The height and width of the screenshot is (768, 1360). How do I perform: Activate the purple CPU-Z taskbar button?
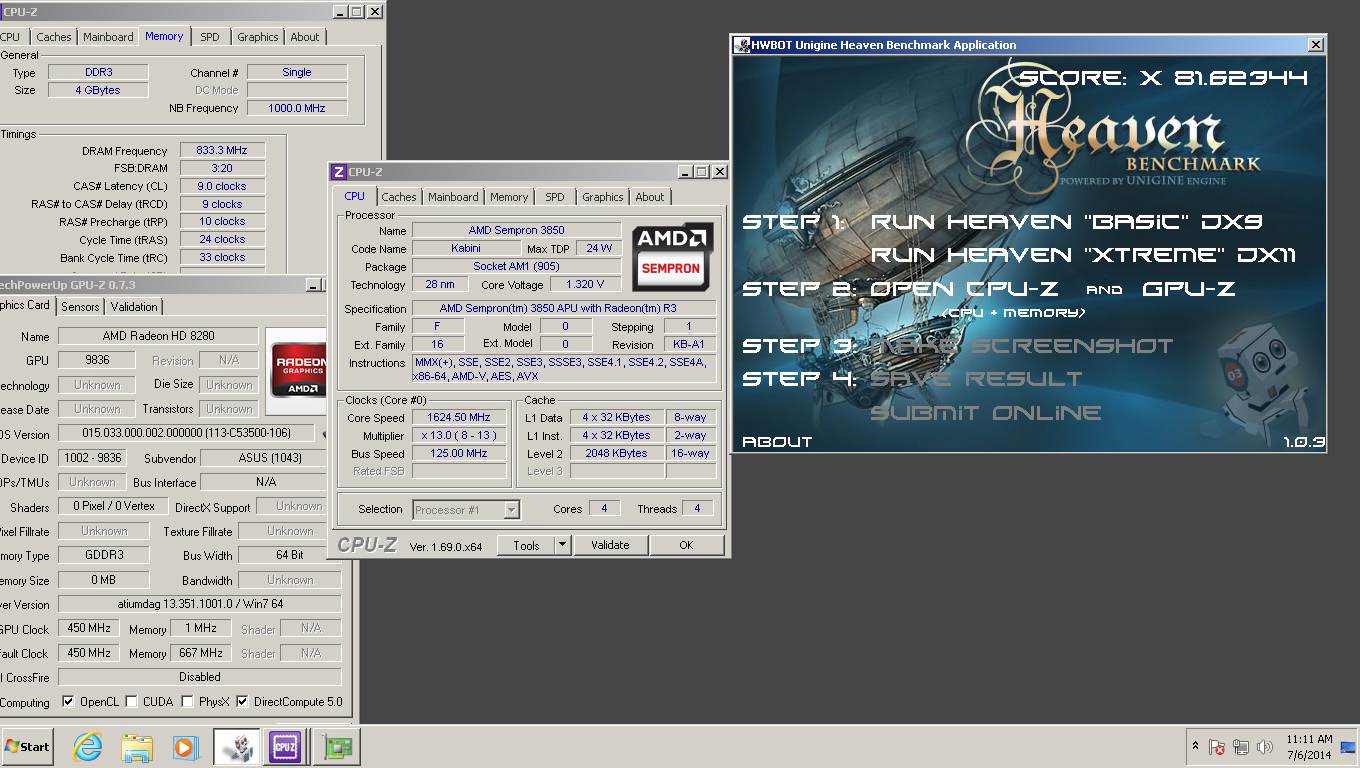click(x=285, y=747)
